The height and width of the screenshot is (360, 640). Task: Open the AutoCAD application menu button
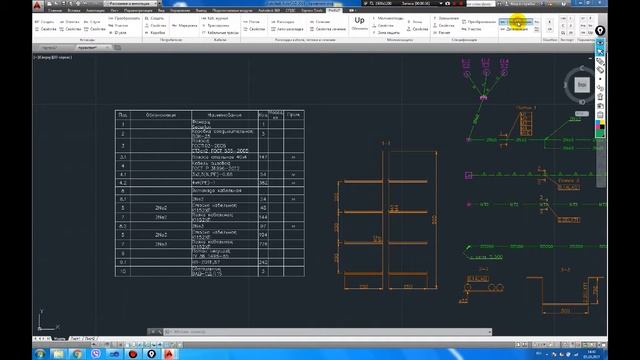point(38,5)
